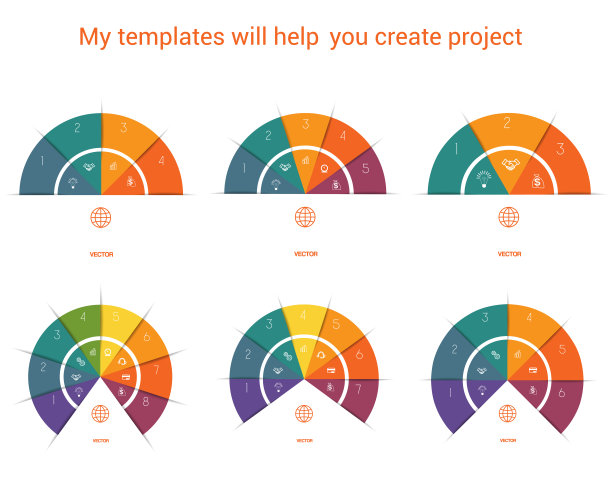Click the bar chart icon in the four-segment diagram
612x479 pixels.
(113, 167)
